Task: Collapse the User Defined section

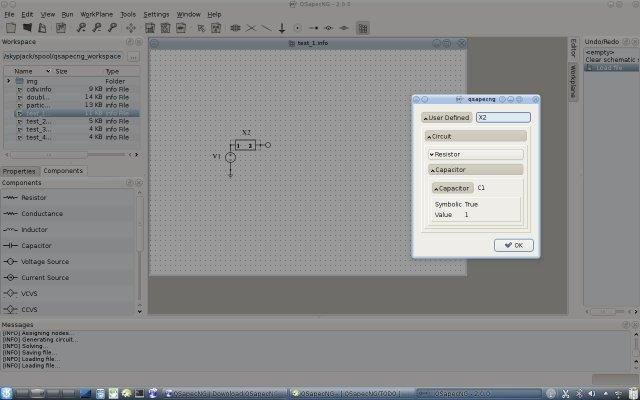Action: 446,117
